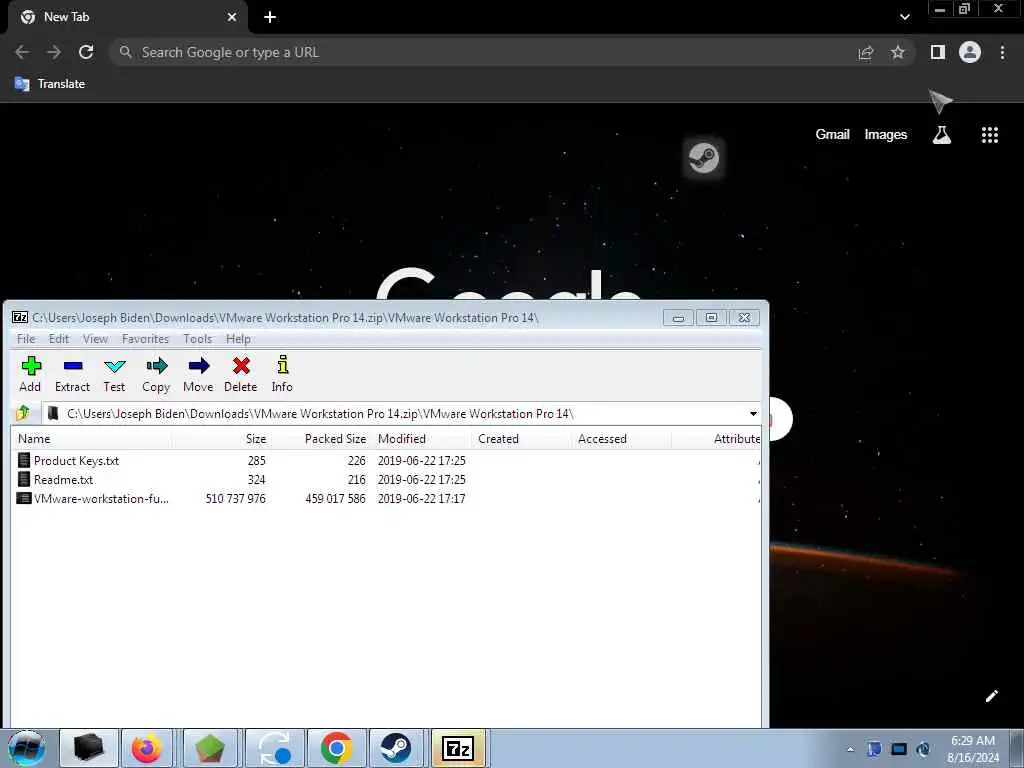Open the Help menu in 7-Zip
Image resolution: width=1024 pixels, height=768 pixels.
238,339
